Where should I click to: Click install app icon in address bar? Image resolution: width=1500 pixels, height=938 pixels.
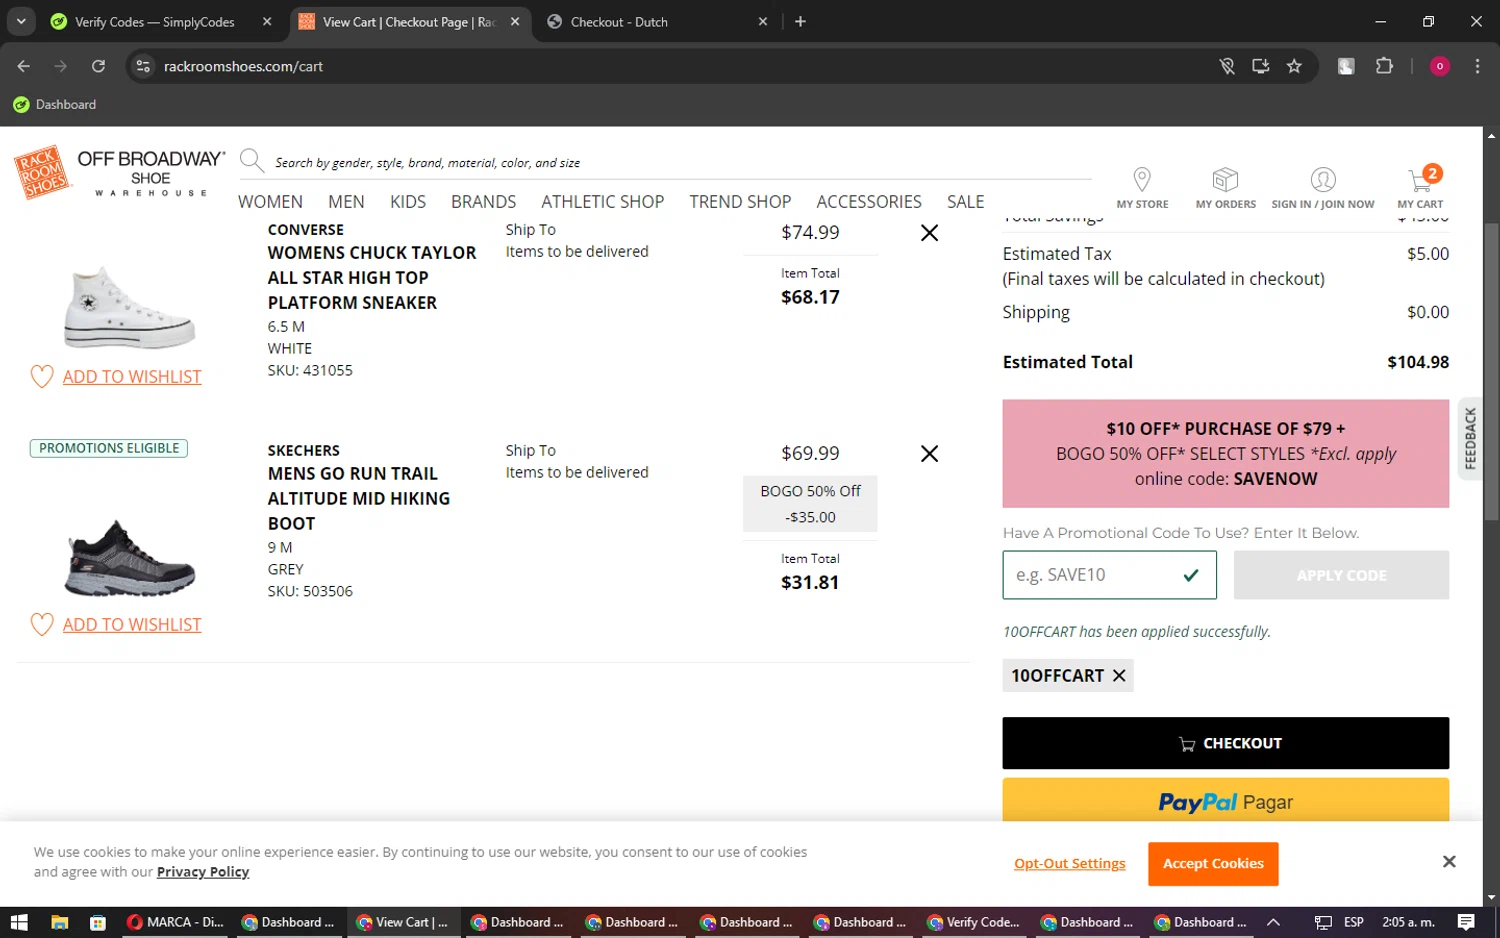[1260, 66]
